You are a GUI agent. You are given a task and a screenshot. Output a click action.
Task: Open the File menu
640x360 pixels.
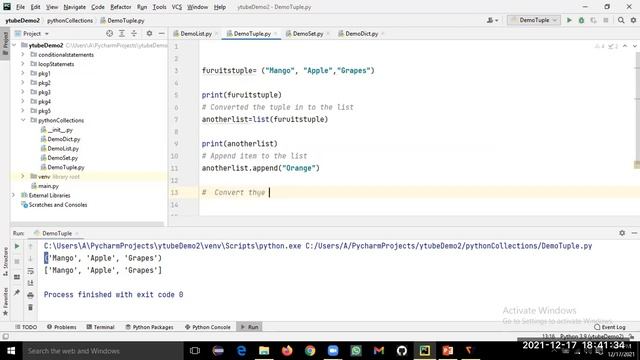pyautogui.click(x=20, y=7)
